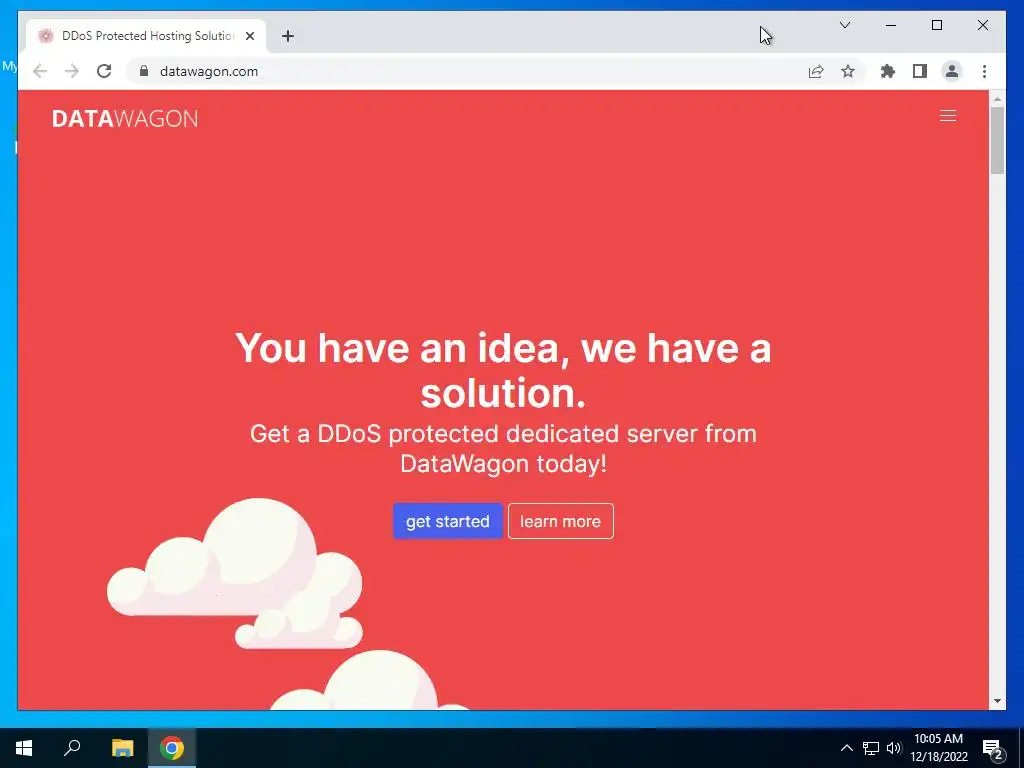Open a new tab with plus button
This screenshot has width=1024, height=768.
tap(288, 36)
